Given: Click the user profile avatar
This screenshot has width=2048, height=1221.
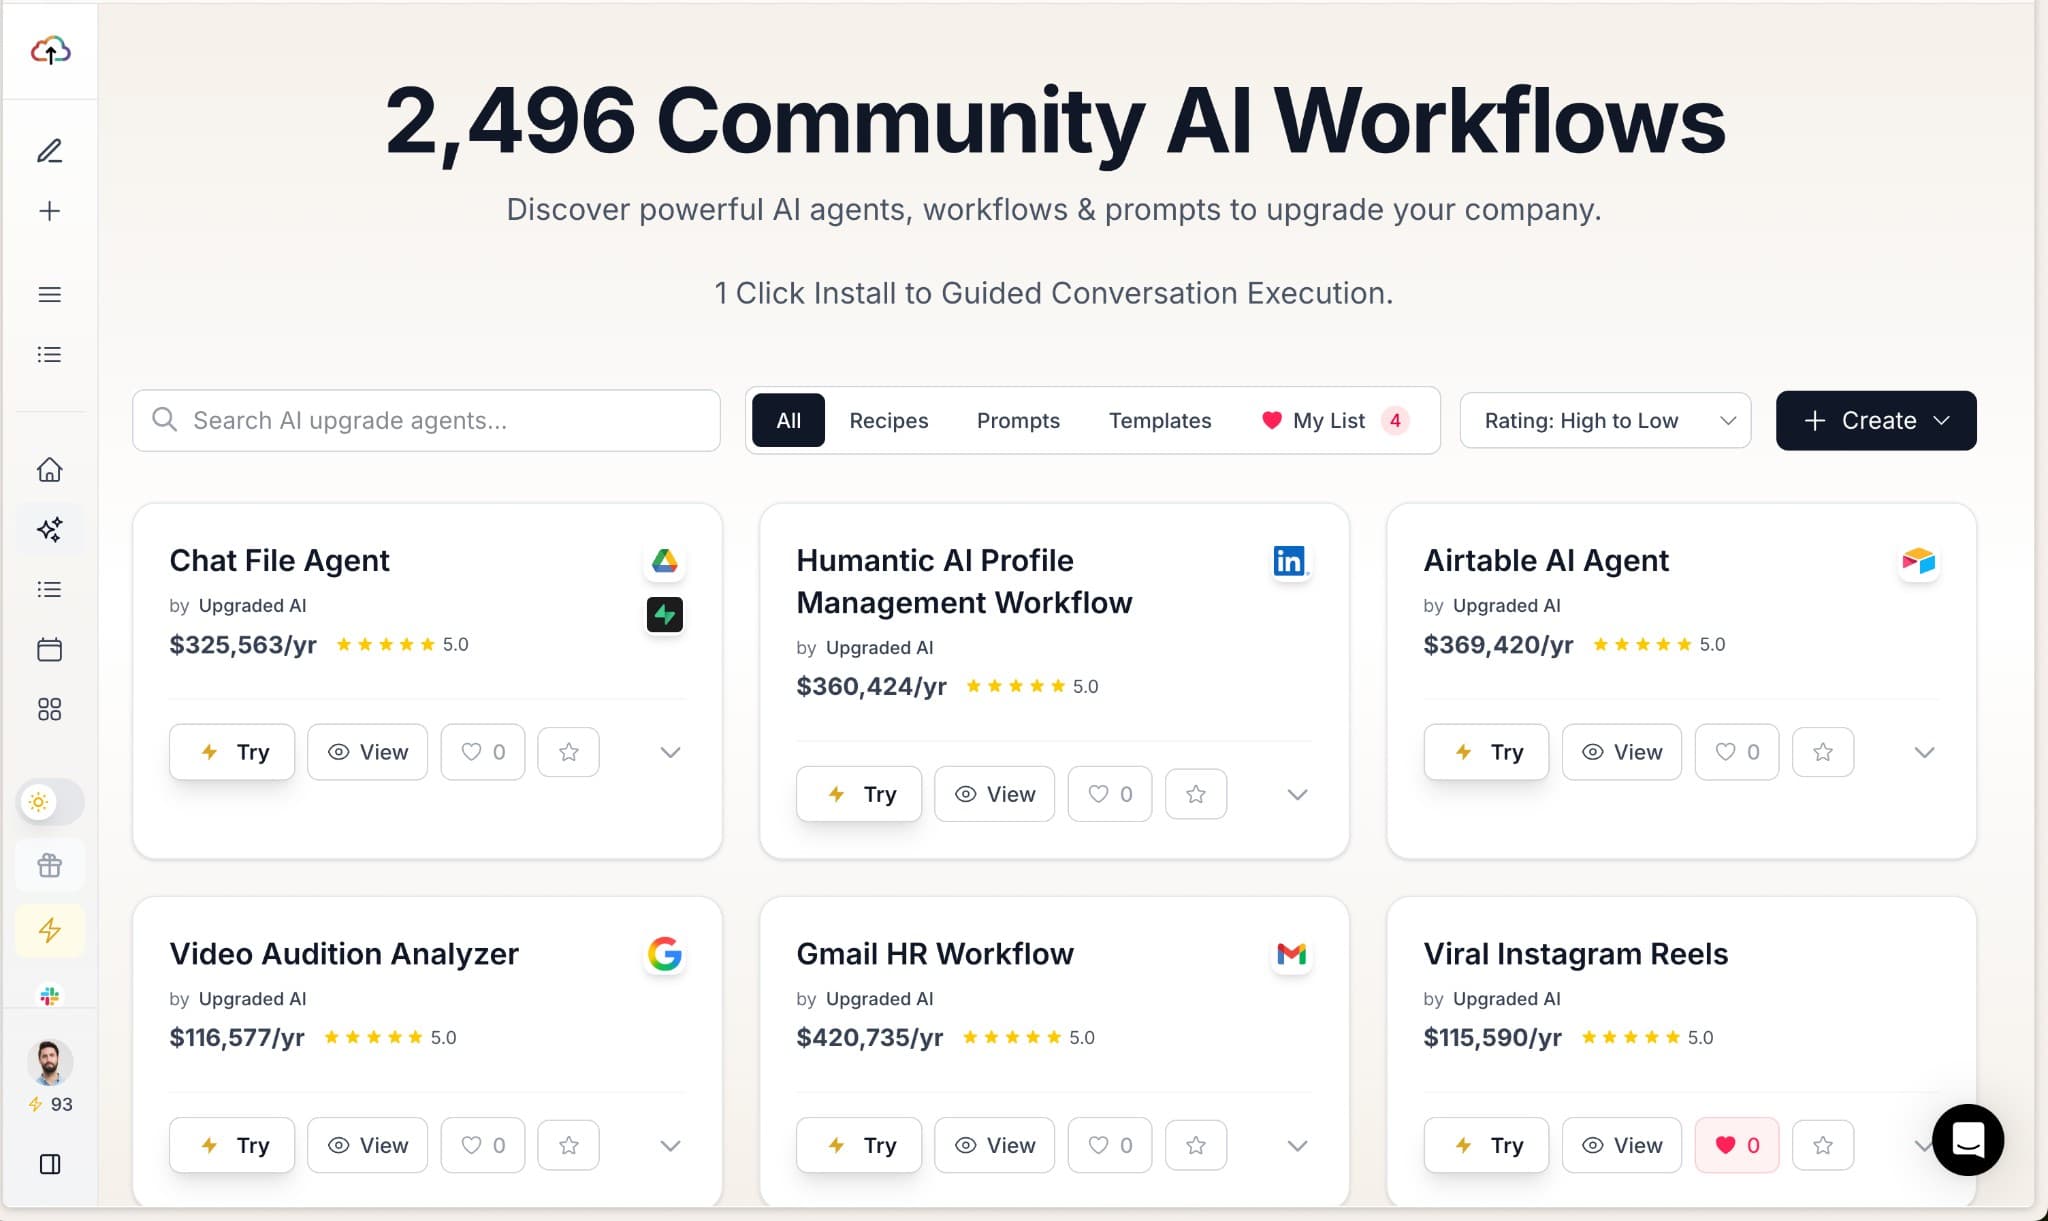Looking at the screenshot, I should (x=50, y=1062).
